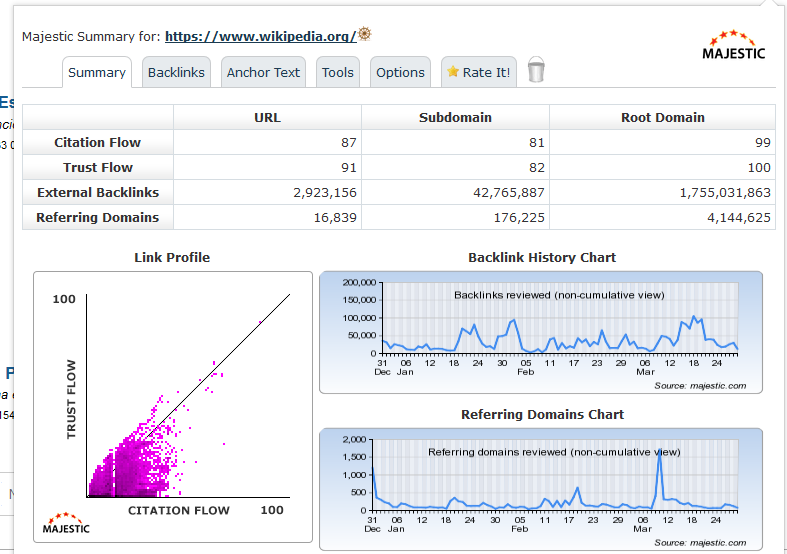Image resolution: width=787 pixels, height=554 pixels.
Task: Click URL Trust Flow value 91
Action: (349, 168)
